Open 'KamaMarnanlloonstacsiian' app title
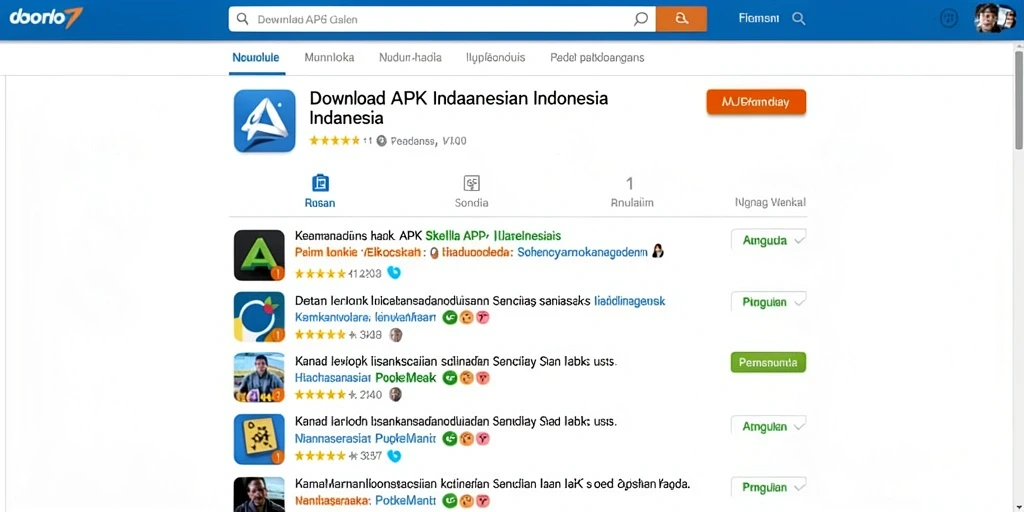 (x=493, y=485)
